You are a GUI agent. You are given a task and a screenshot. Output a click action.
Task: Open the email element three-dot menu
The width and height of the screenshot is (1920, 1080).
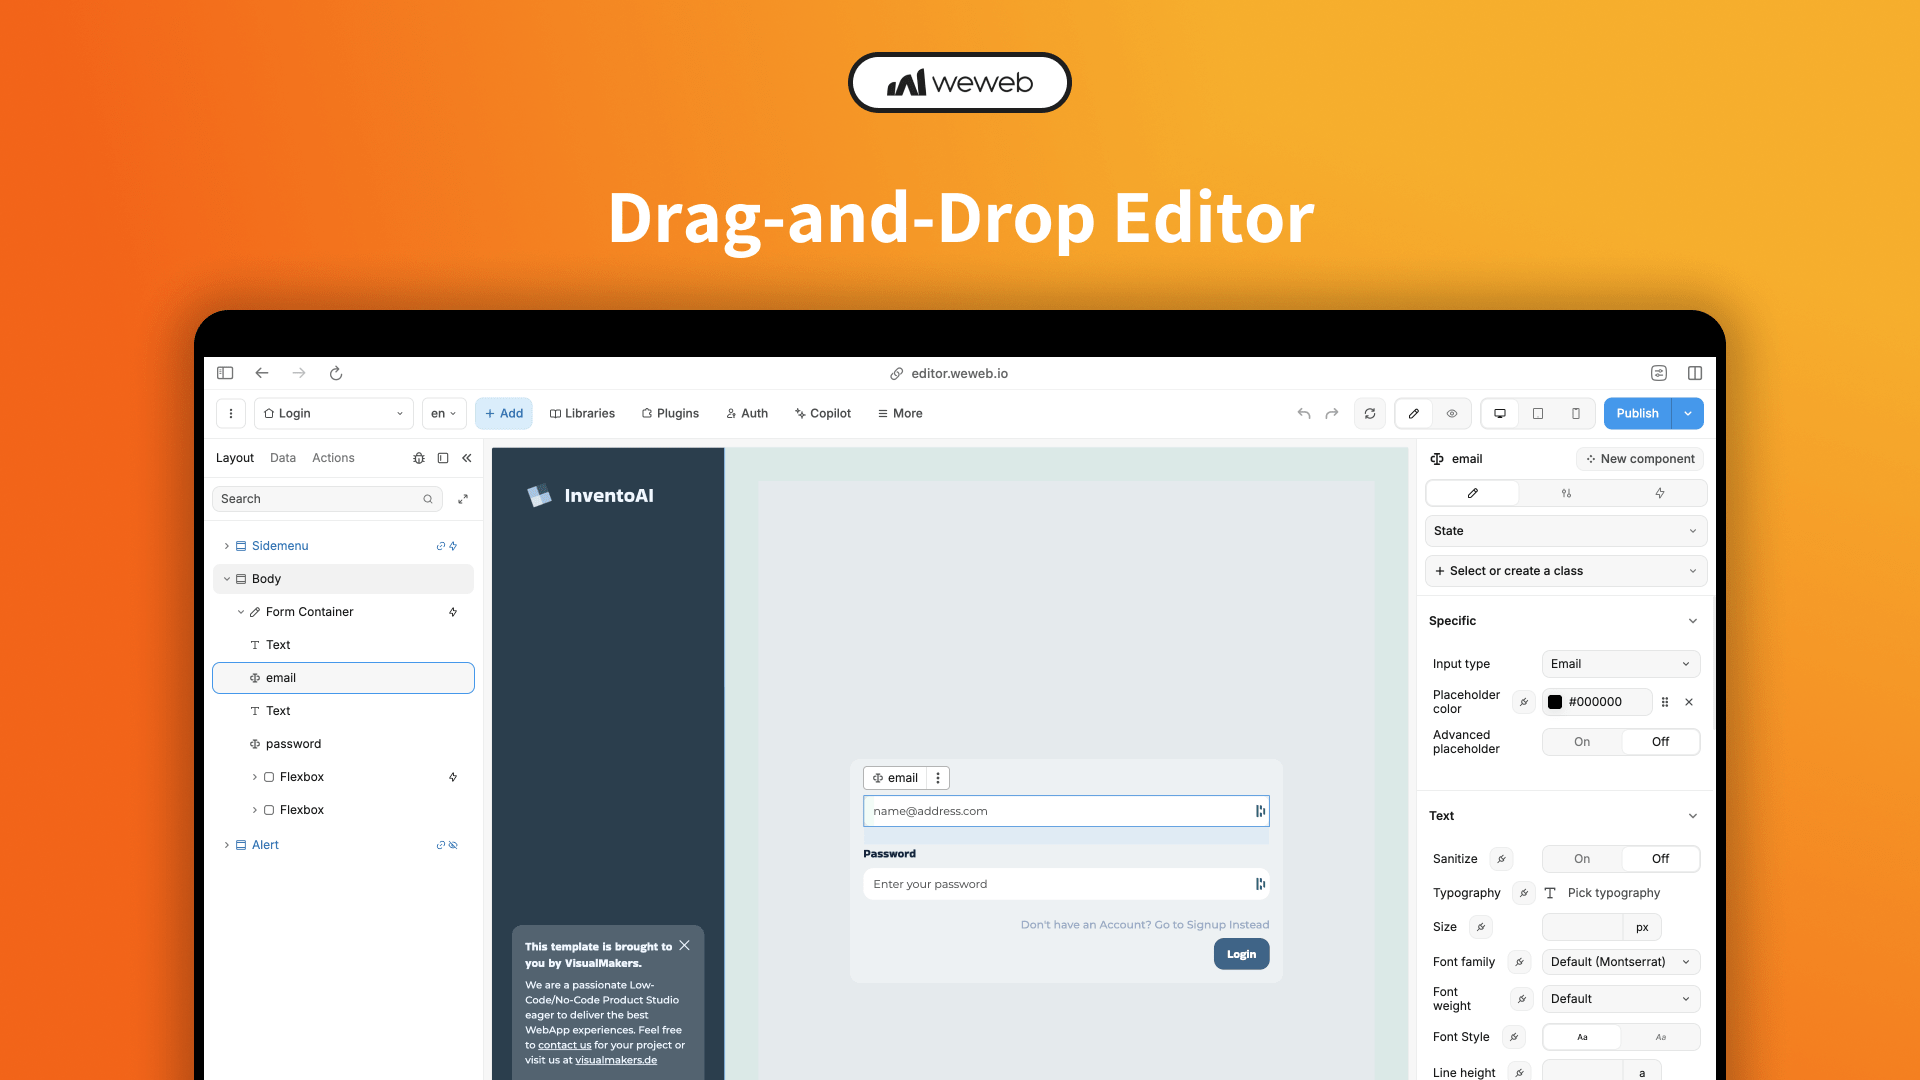[938, 778]
